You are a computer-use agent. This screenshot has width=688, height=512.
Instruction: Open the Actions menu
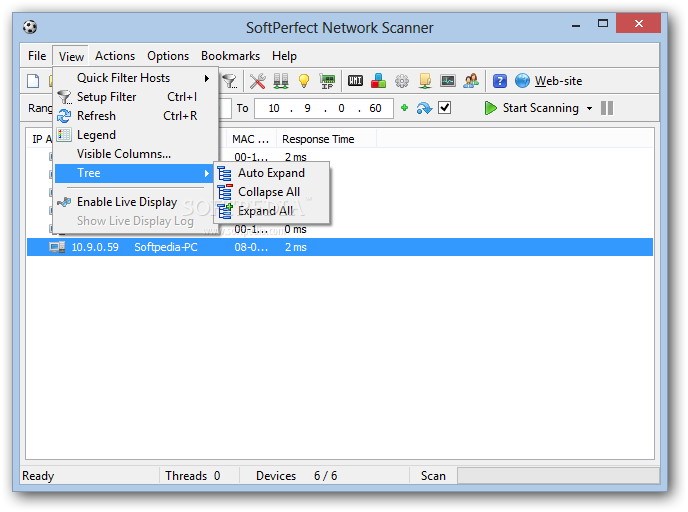click(115, 56)
